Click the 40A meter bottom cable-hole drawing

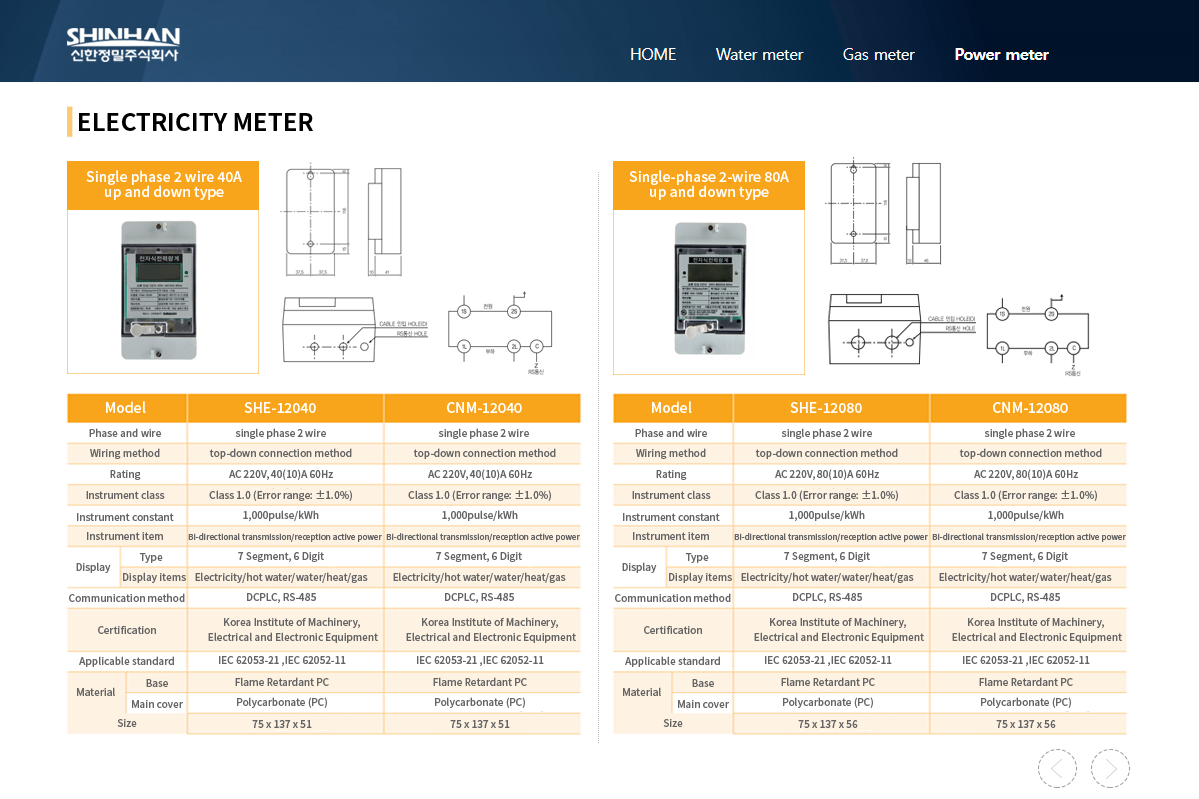pyautogui.click(x=355, y=330)
